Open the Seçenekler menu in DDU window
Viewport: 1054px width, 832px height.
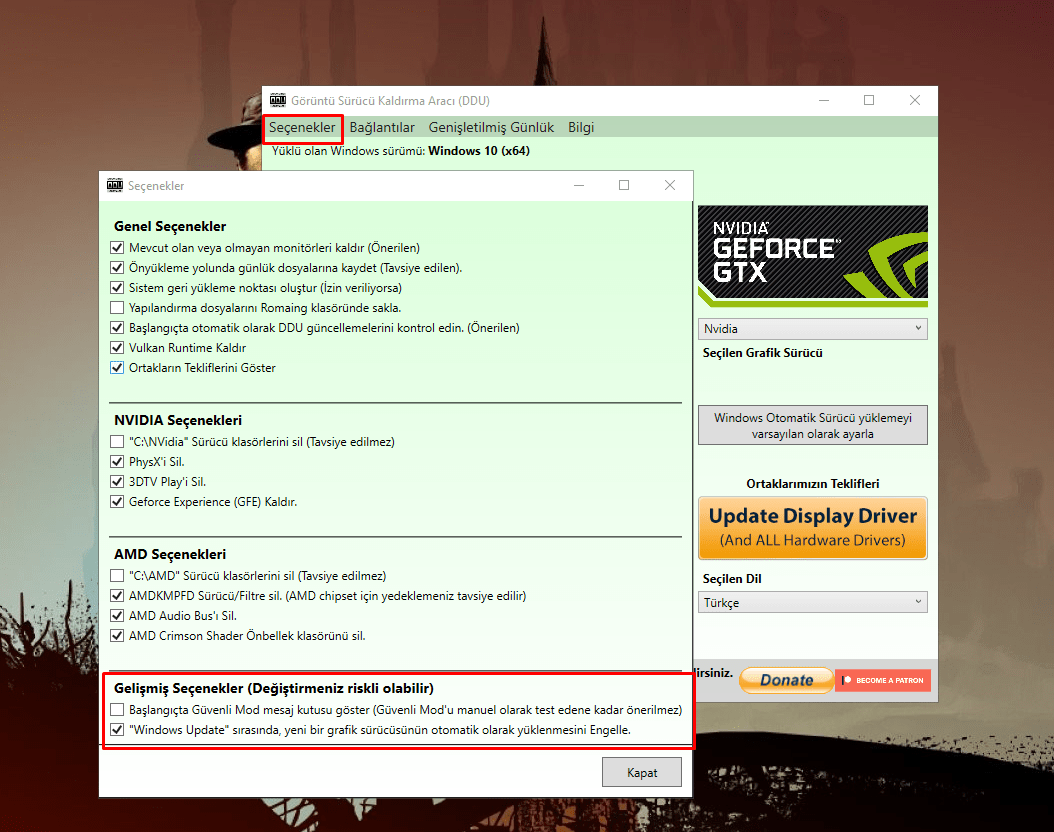(x=302, y=128)
